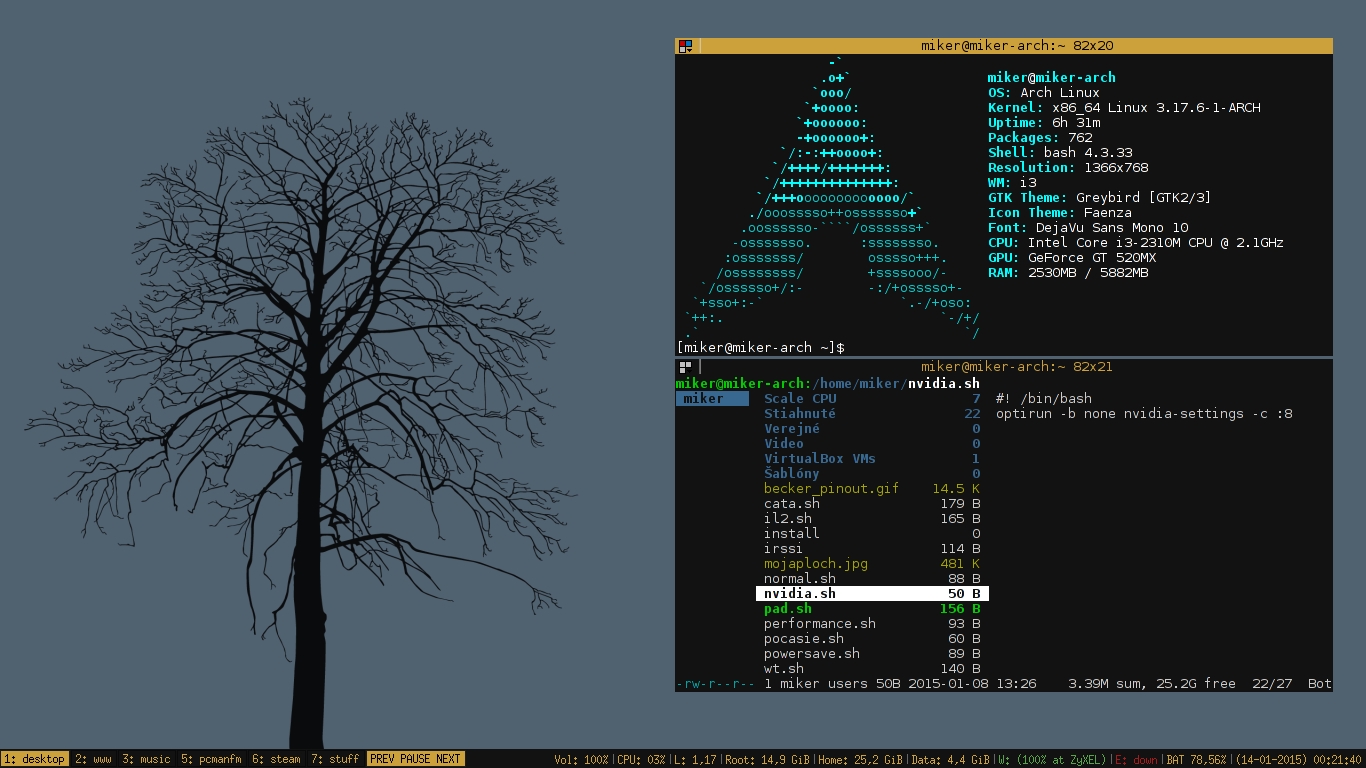The width and height of the screenshot is (1366, 768).
Task: Select the Stiahnuté folder in ranger
Action: [x=872, y=414]
